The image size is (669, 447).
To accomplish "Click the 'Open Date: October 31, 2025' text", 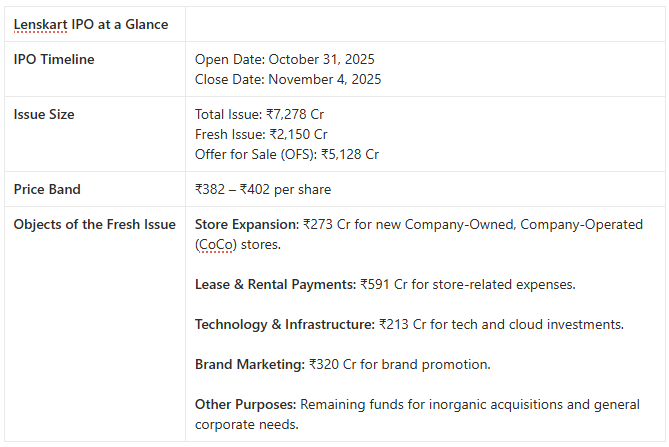I will (x=285, y=60).
